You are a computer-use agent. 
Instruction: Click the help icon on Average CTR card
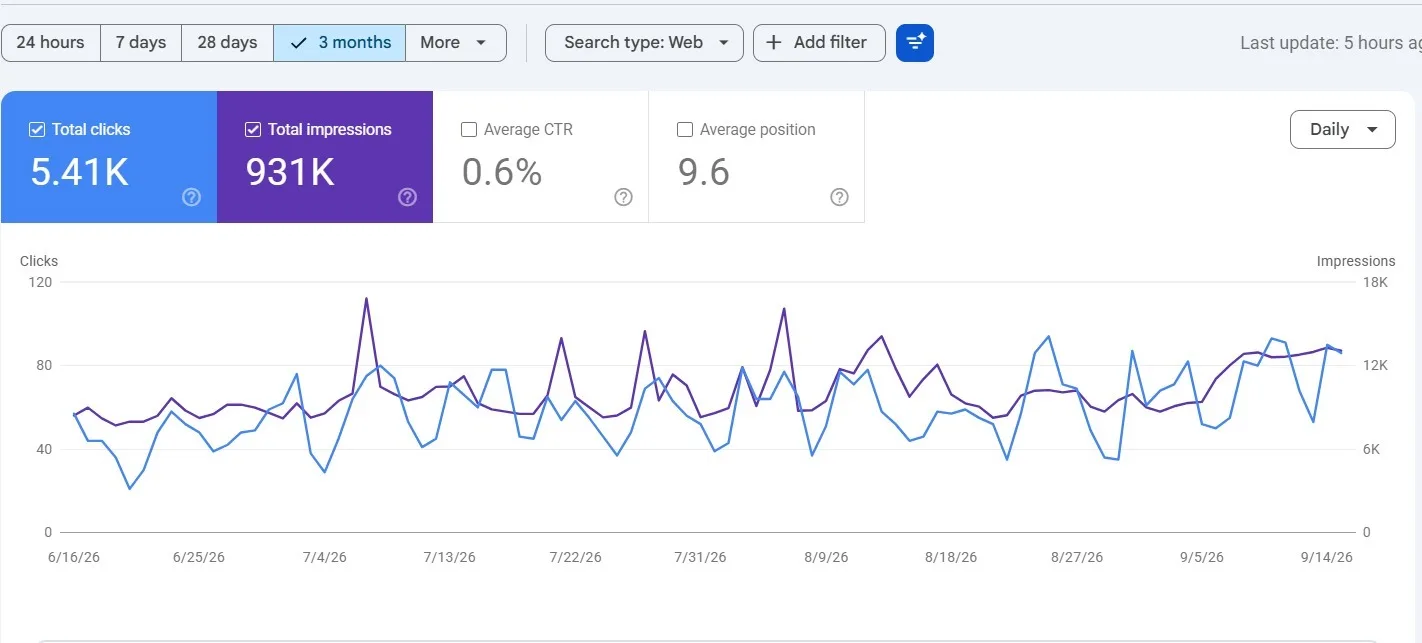(624, 197)
